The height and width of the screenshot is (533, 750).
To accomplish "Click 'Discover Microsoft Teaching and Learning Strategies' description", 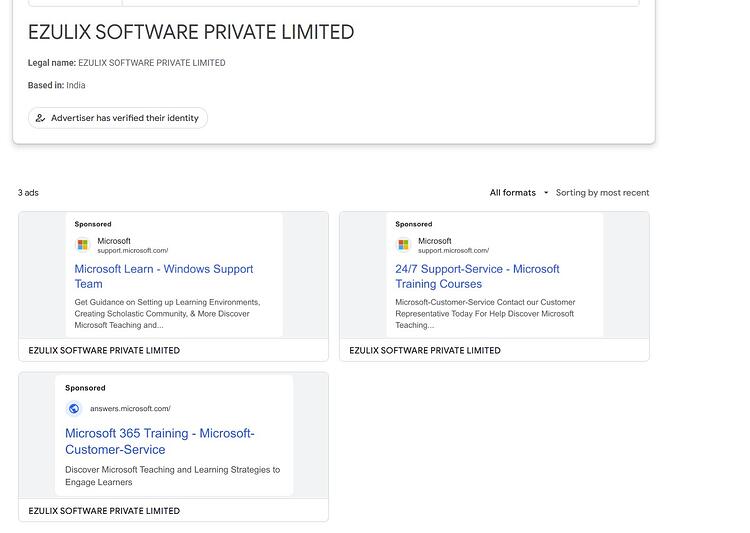I will click(173, 476).
